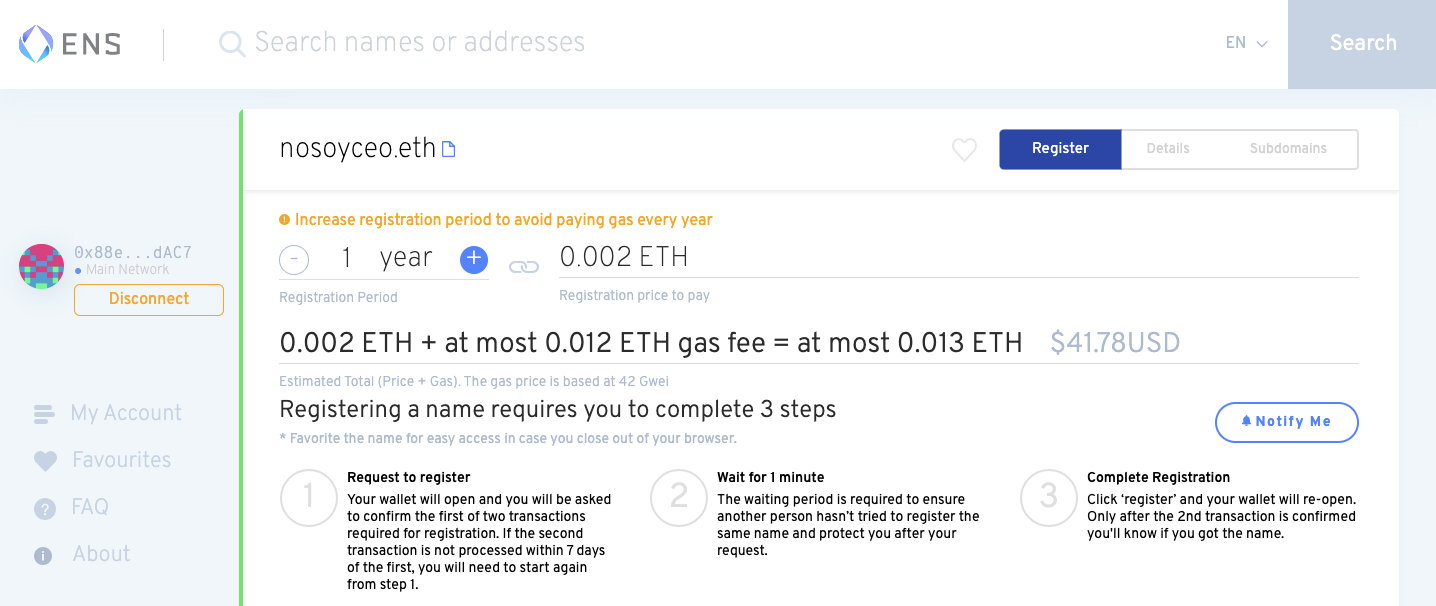Click the Favourites heart icon in sidebar
Image resolution: width=1436 pixels, height=606 pixels.
coord(44,460)
